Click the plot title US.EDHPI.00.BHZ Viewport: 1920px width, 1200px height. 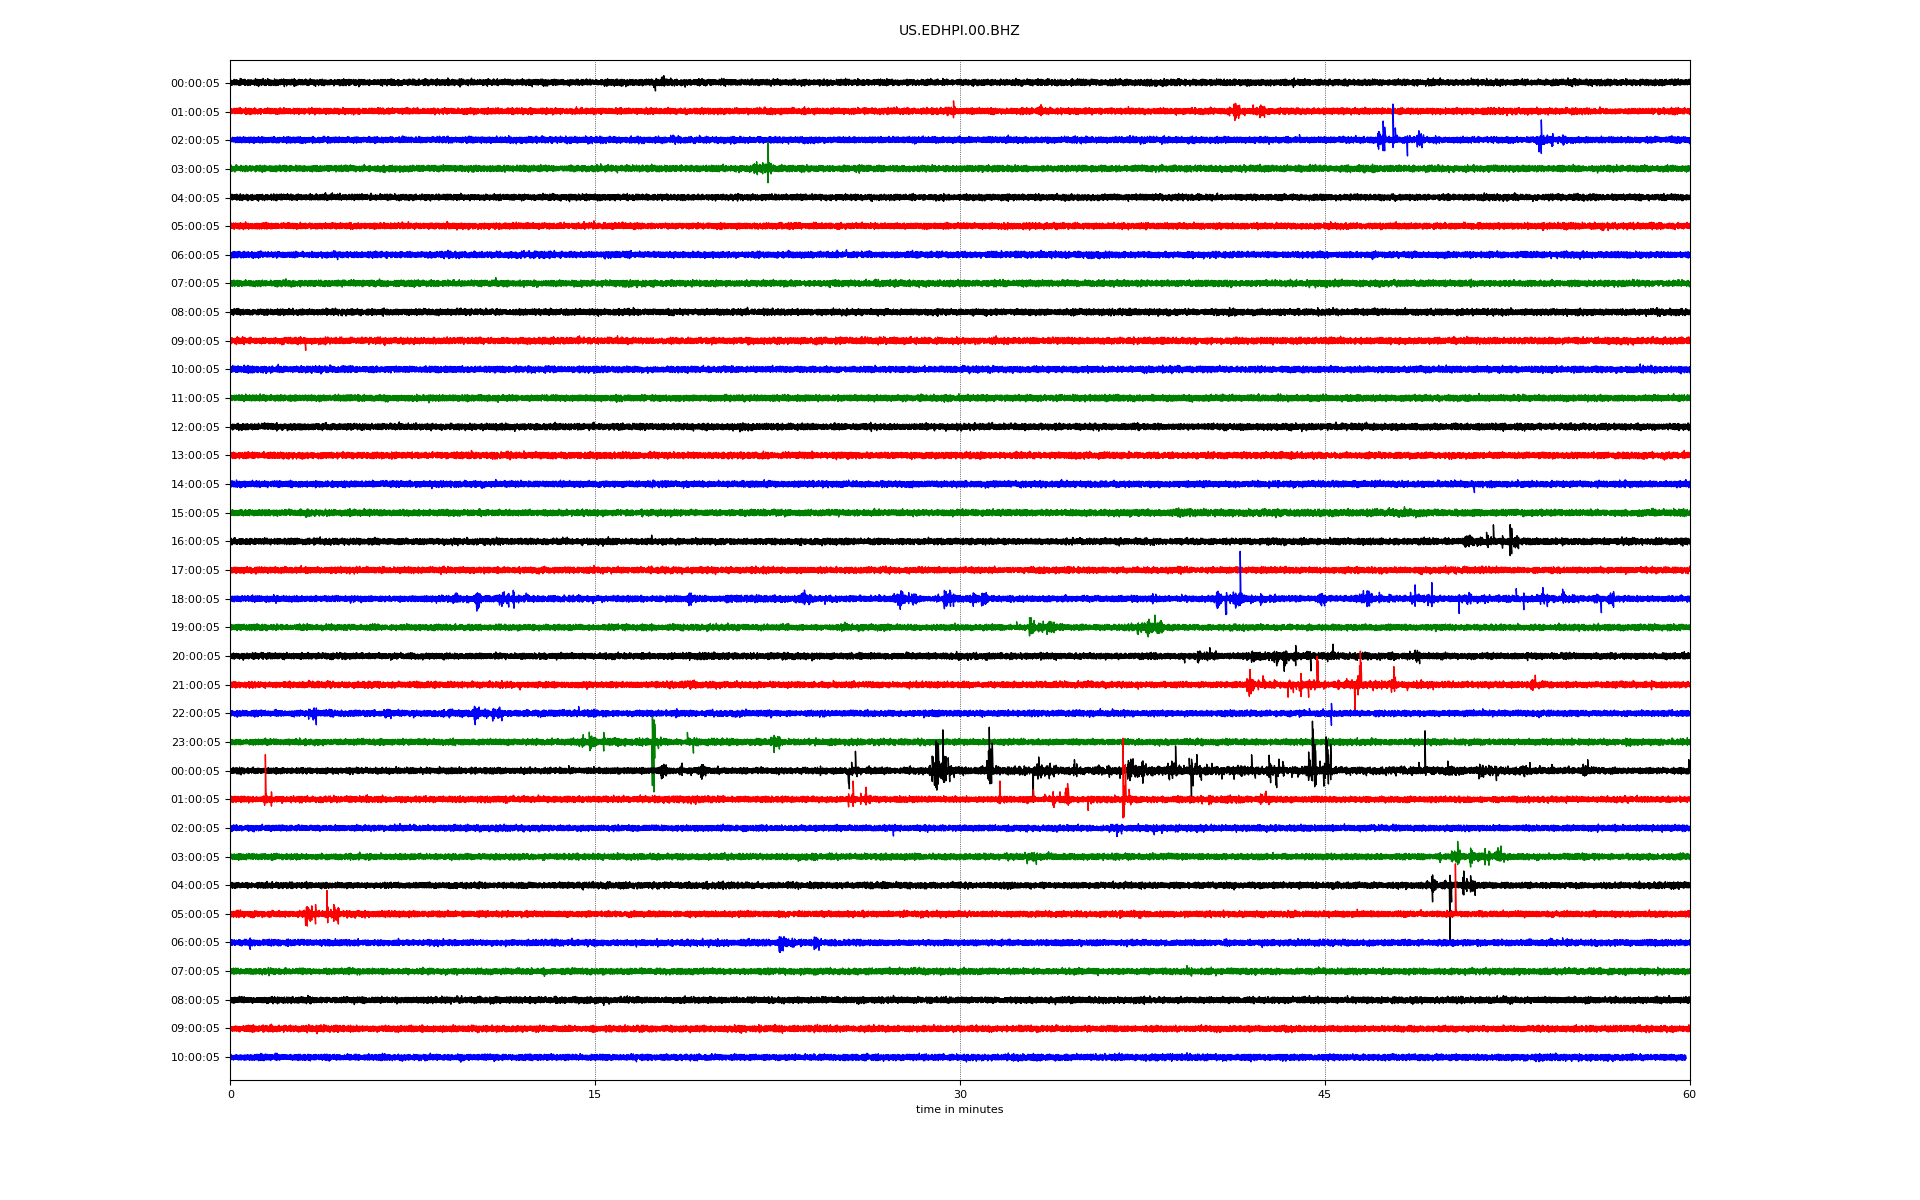(x=958, y=31)
